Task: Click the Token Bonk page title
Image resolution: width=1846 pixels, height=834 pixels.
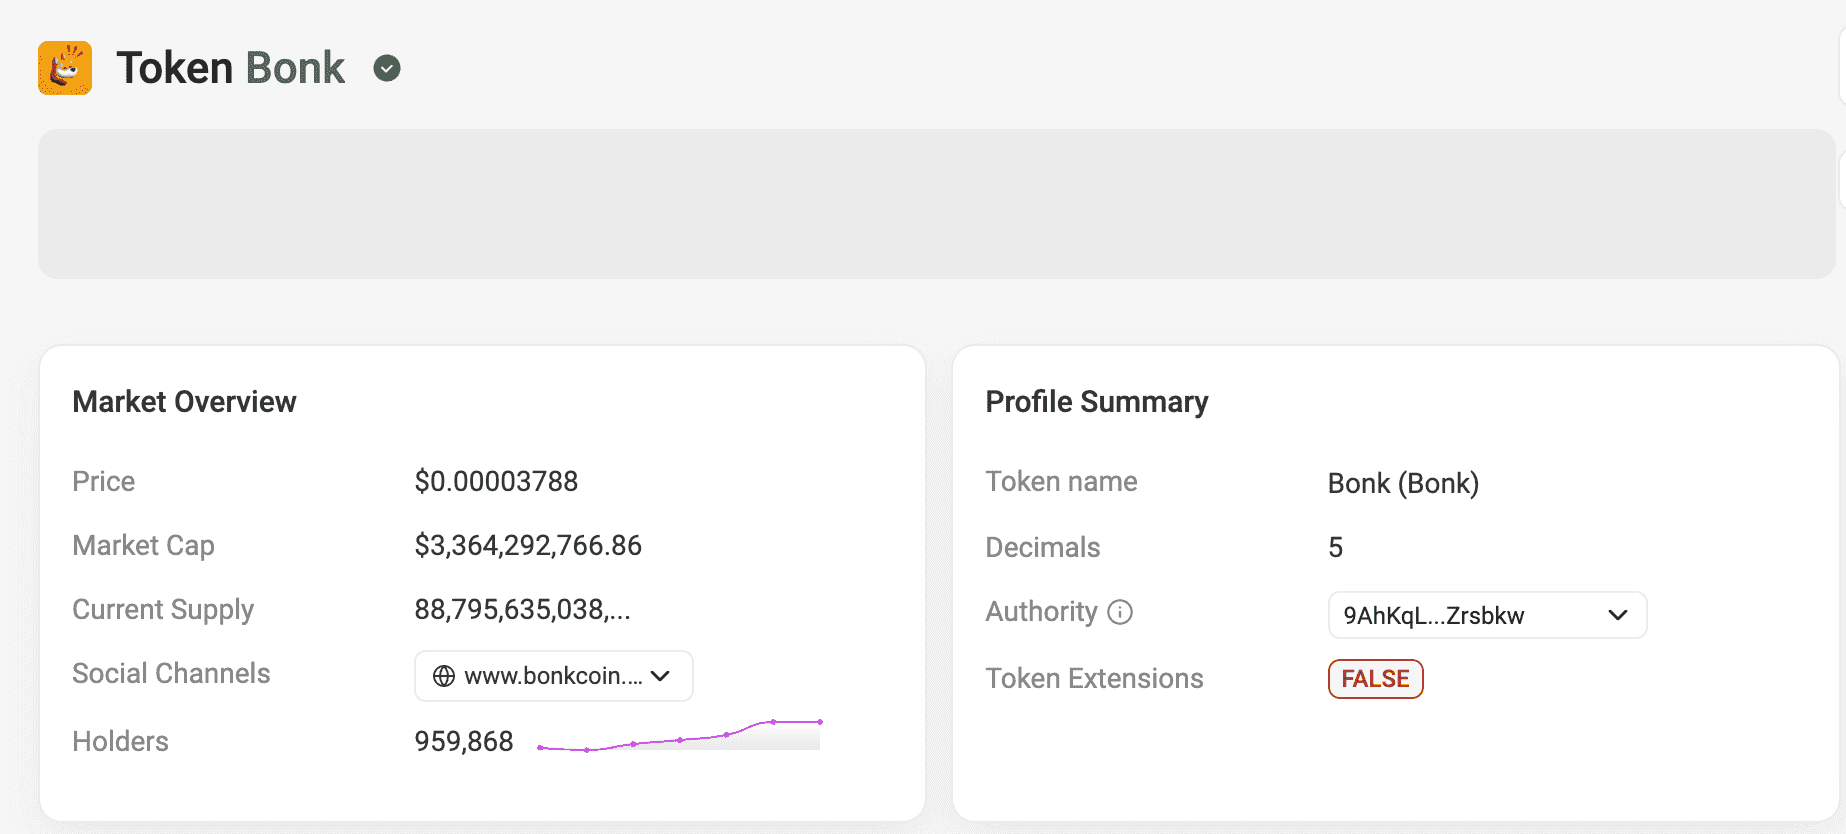Action: (x=230, y=68)
